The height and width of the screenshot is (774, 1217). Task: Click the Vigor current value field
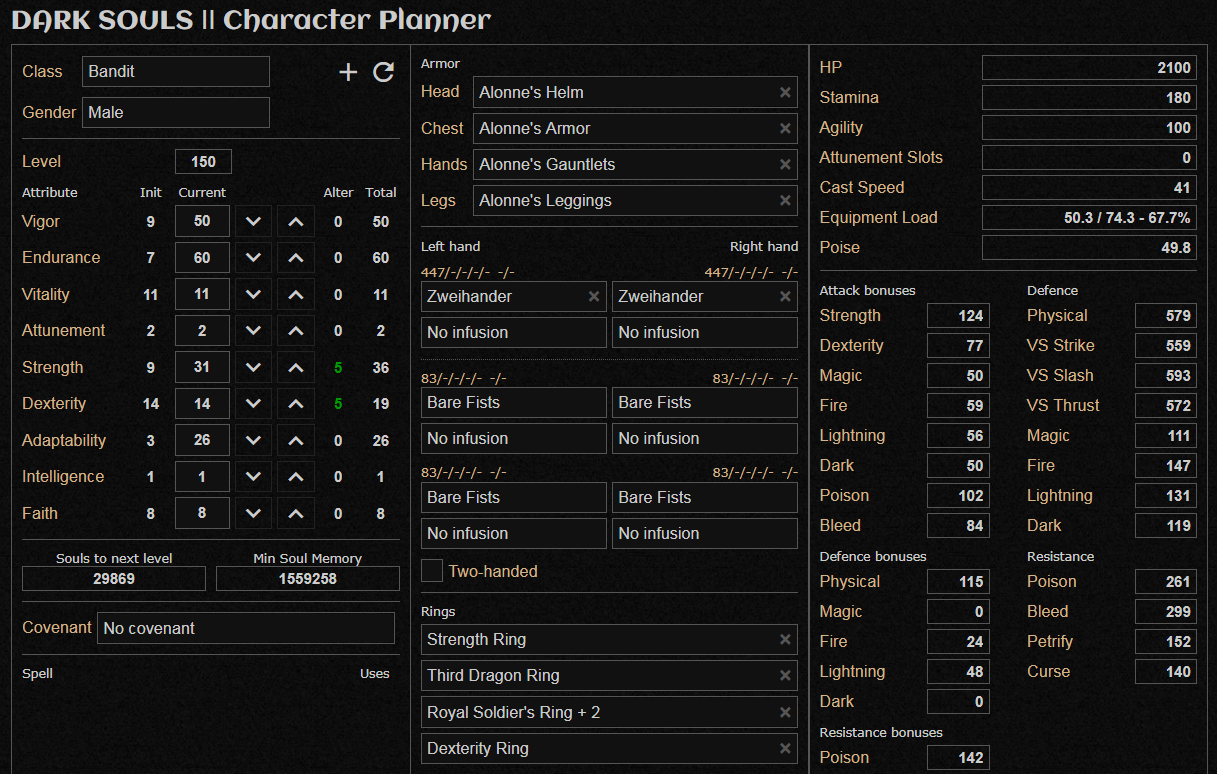tap(202, 222)
